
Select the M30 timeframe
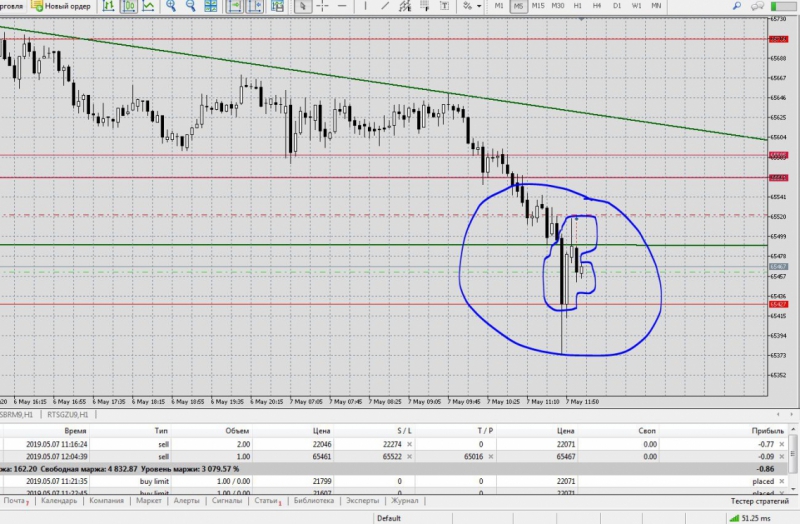point(558,6)
